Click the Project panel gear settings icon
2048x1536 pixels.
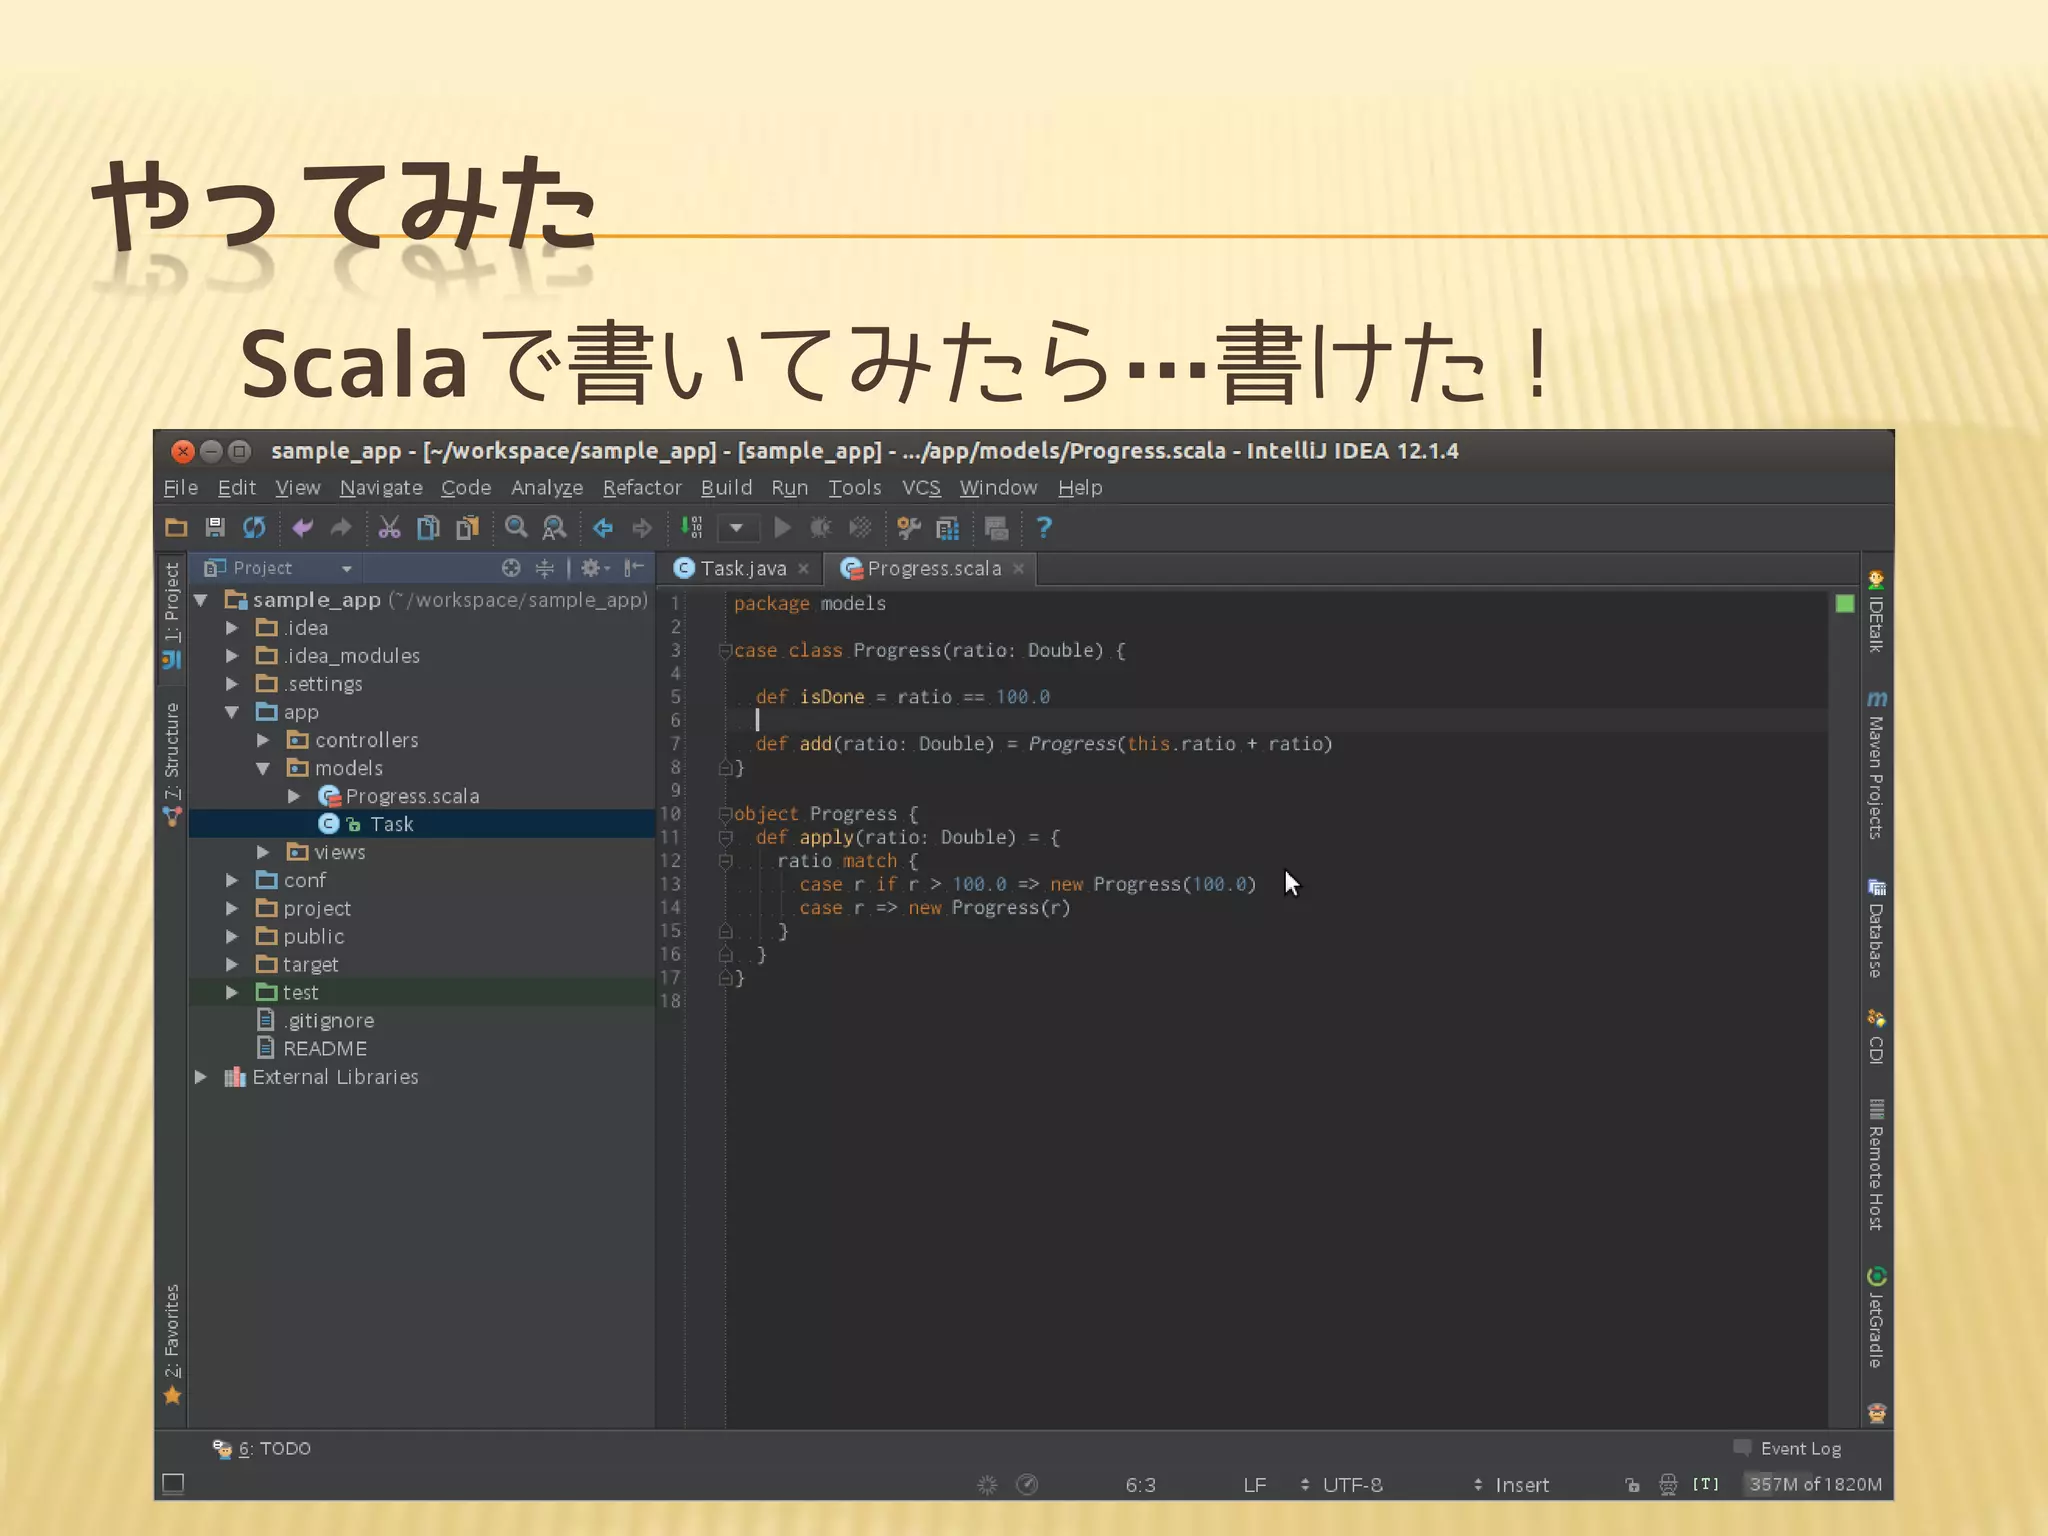click(594, 568)
